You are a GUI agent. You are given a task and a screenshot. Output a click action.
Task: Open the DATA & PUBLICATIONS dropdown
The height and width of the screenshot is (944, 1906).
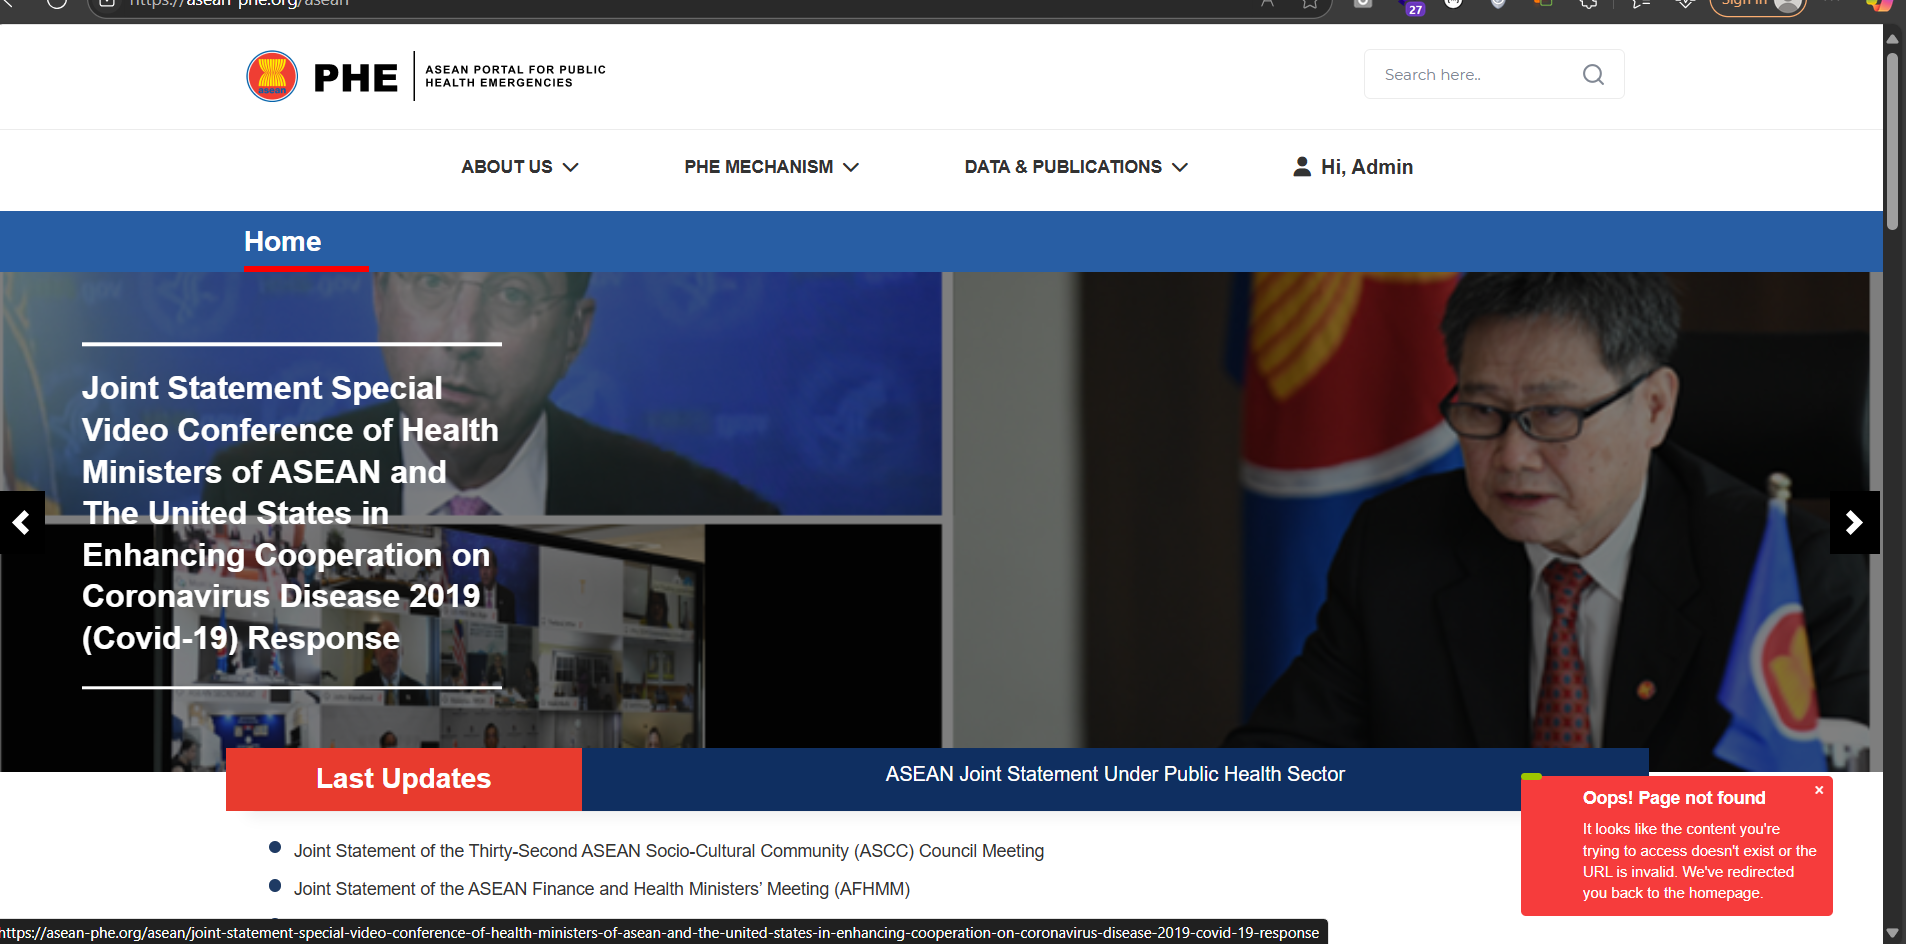(x=1075, y=167)
